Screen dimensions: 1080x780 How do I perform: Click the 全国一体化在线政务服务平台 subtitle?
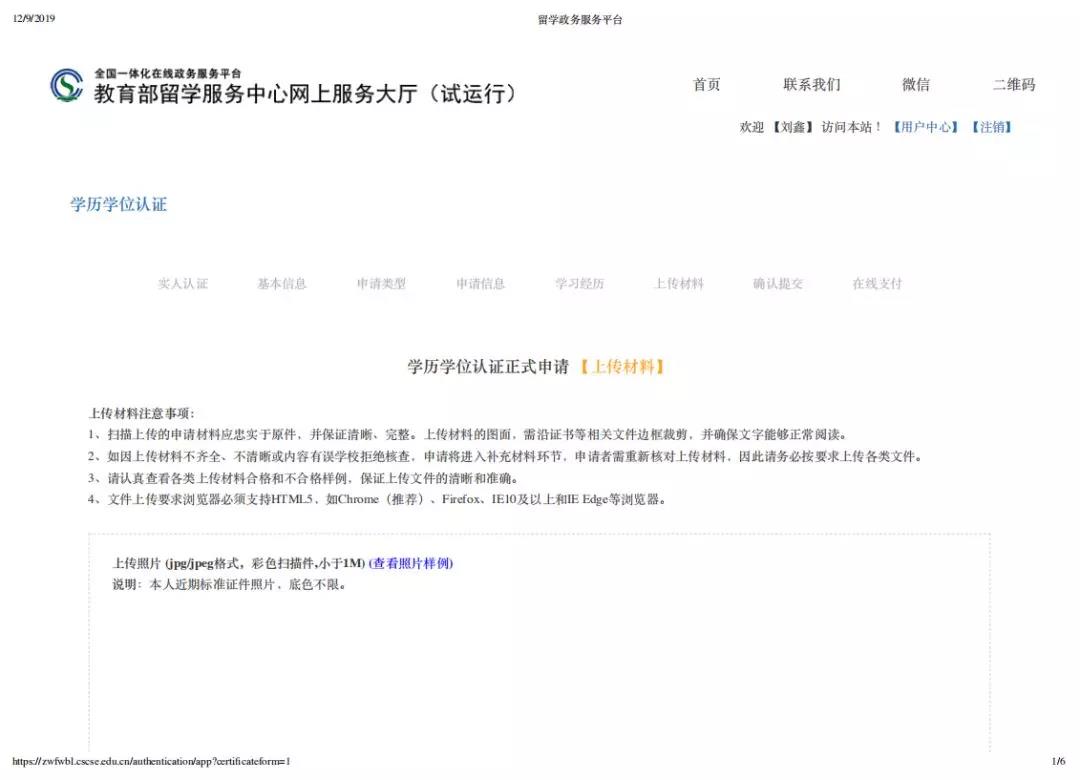[x=168, y=73]
